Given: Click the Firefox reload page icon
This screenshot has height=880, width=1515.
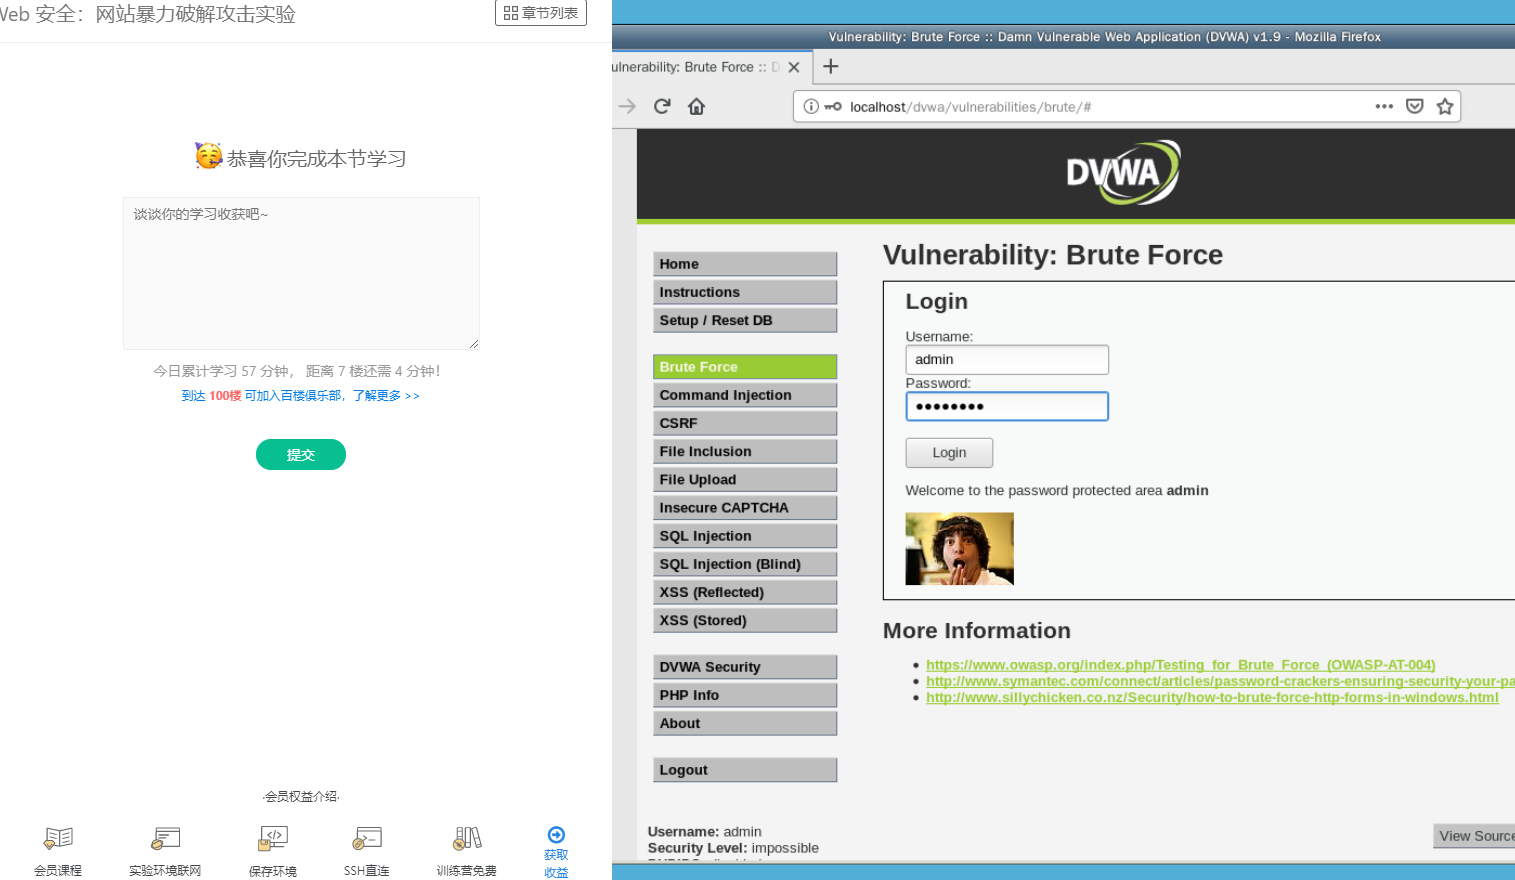Looking at the screenshot, I should pos(662,106).
